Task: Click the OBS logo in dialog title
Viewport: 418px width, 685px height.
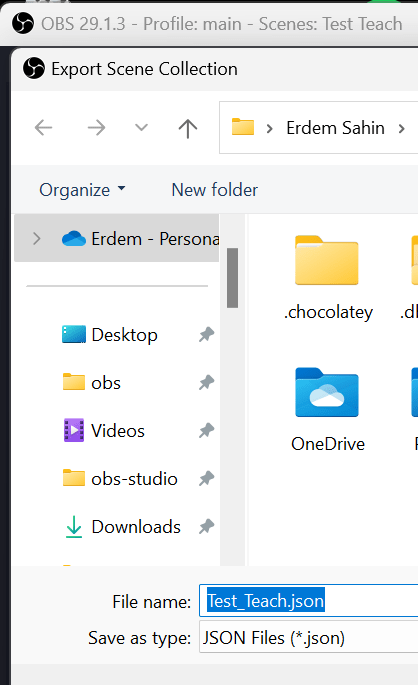Action: [x=34, y=68]
